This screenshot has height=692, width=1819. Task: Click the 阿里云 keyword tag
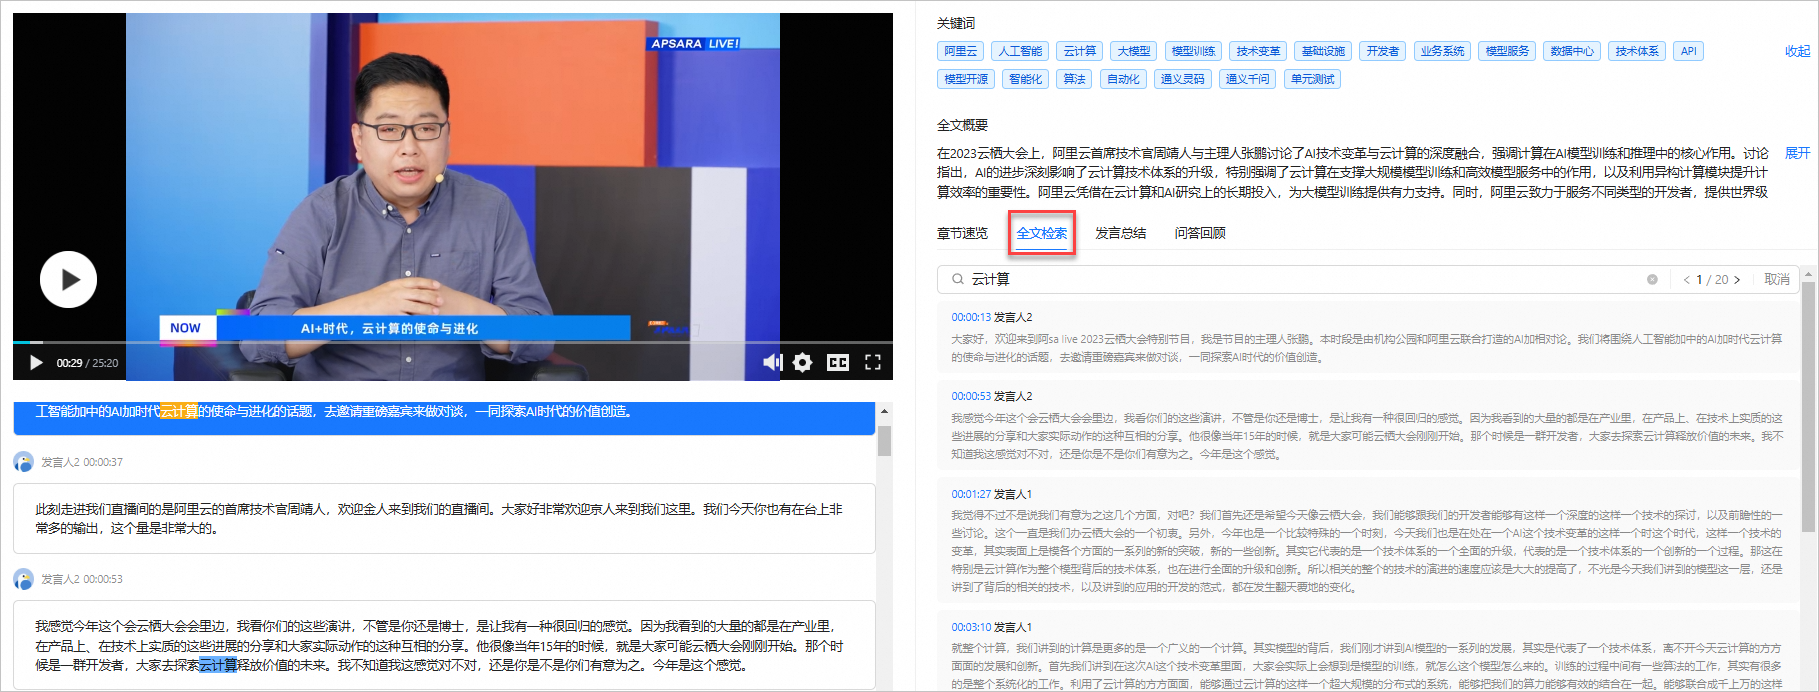click(961, 51)
